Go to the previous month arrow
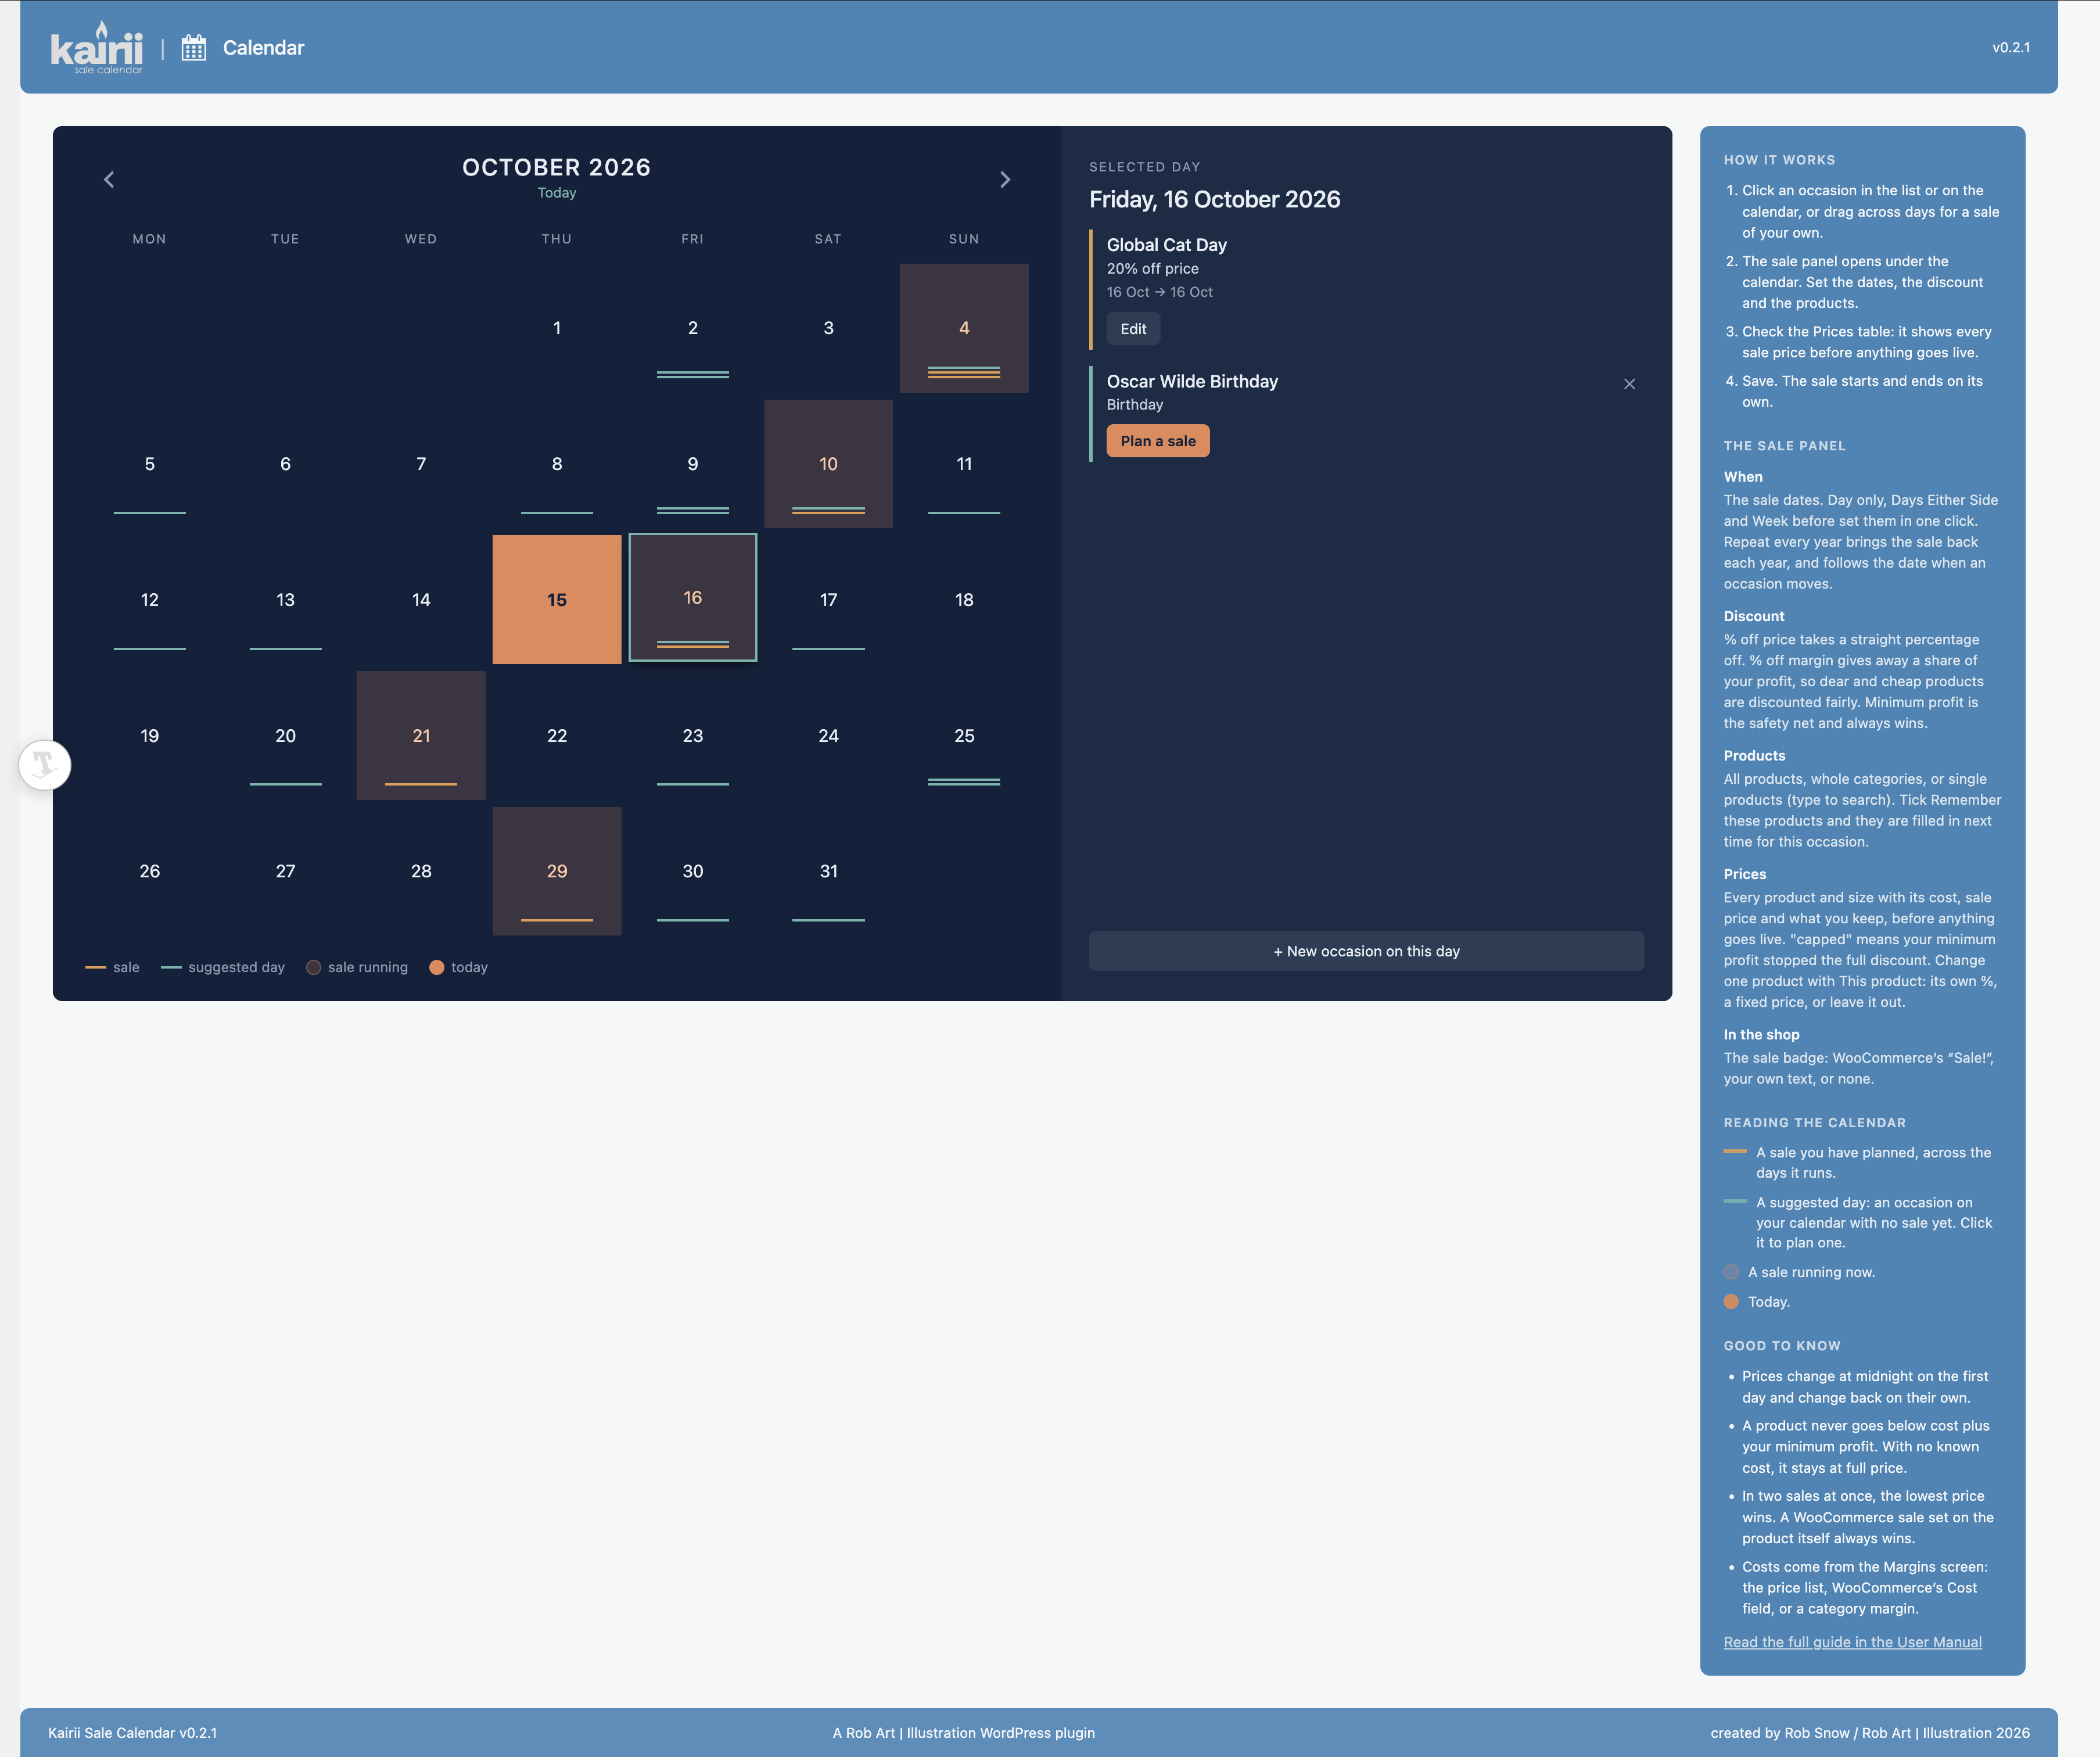This screenshot has width=2100, height=1757. coord(109,180)
